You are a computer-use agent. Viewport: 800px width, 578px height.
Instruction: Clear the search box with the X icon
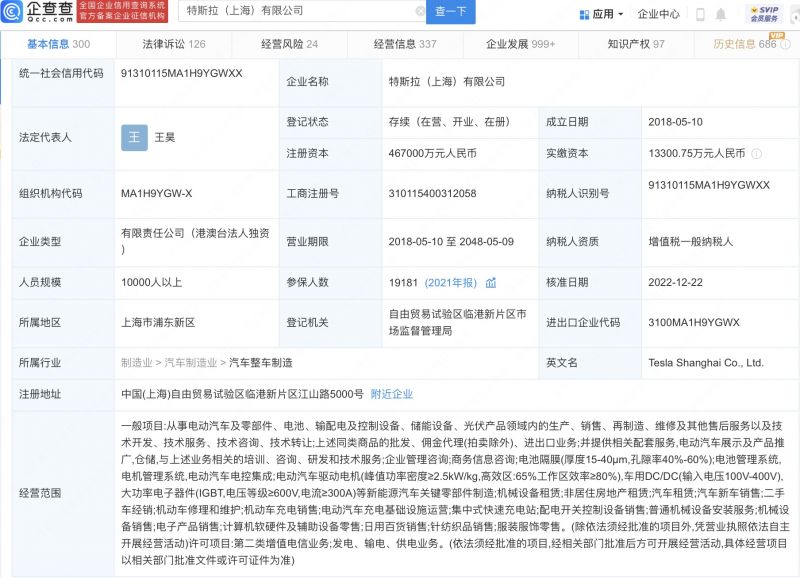(420, 11)
